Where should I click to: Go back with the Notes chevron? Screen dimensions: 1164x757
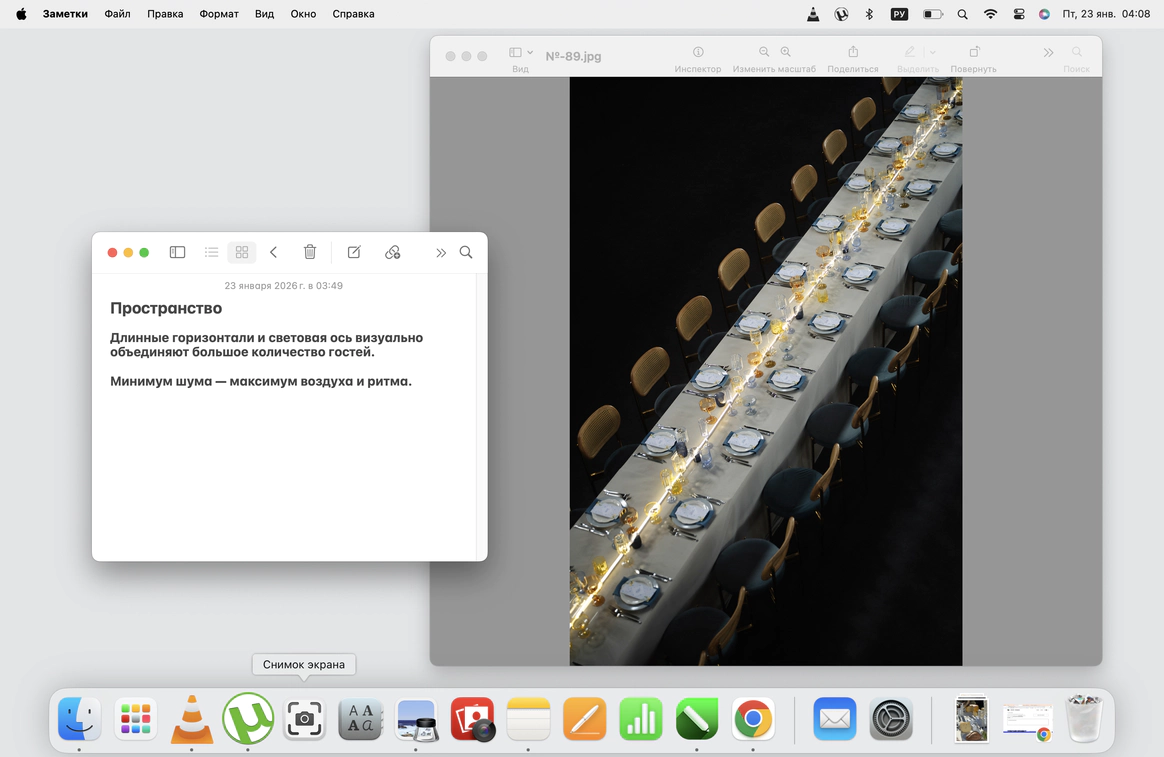click(273, 253)
